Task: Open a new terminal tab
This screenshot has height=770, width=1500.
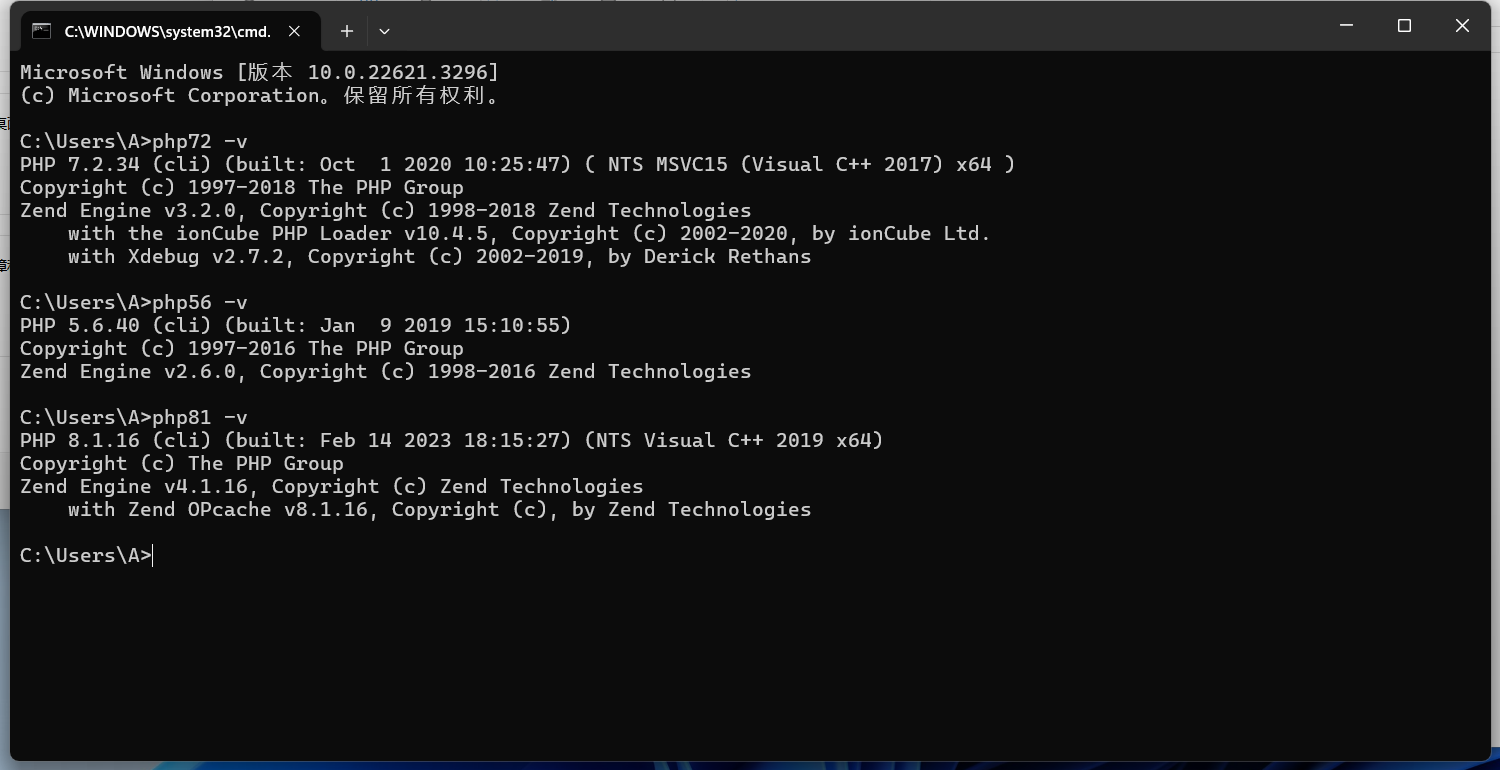Action: pyautogui.click(x=347, y=31)
